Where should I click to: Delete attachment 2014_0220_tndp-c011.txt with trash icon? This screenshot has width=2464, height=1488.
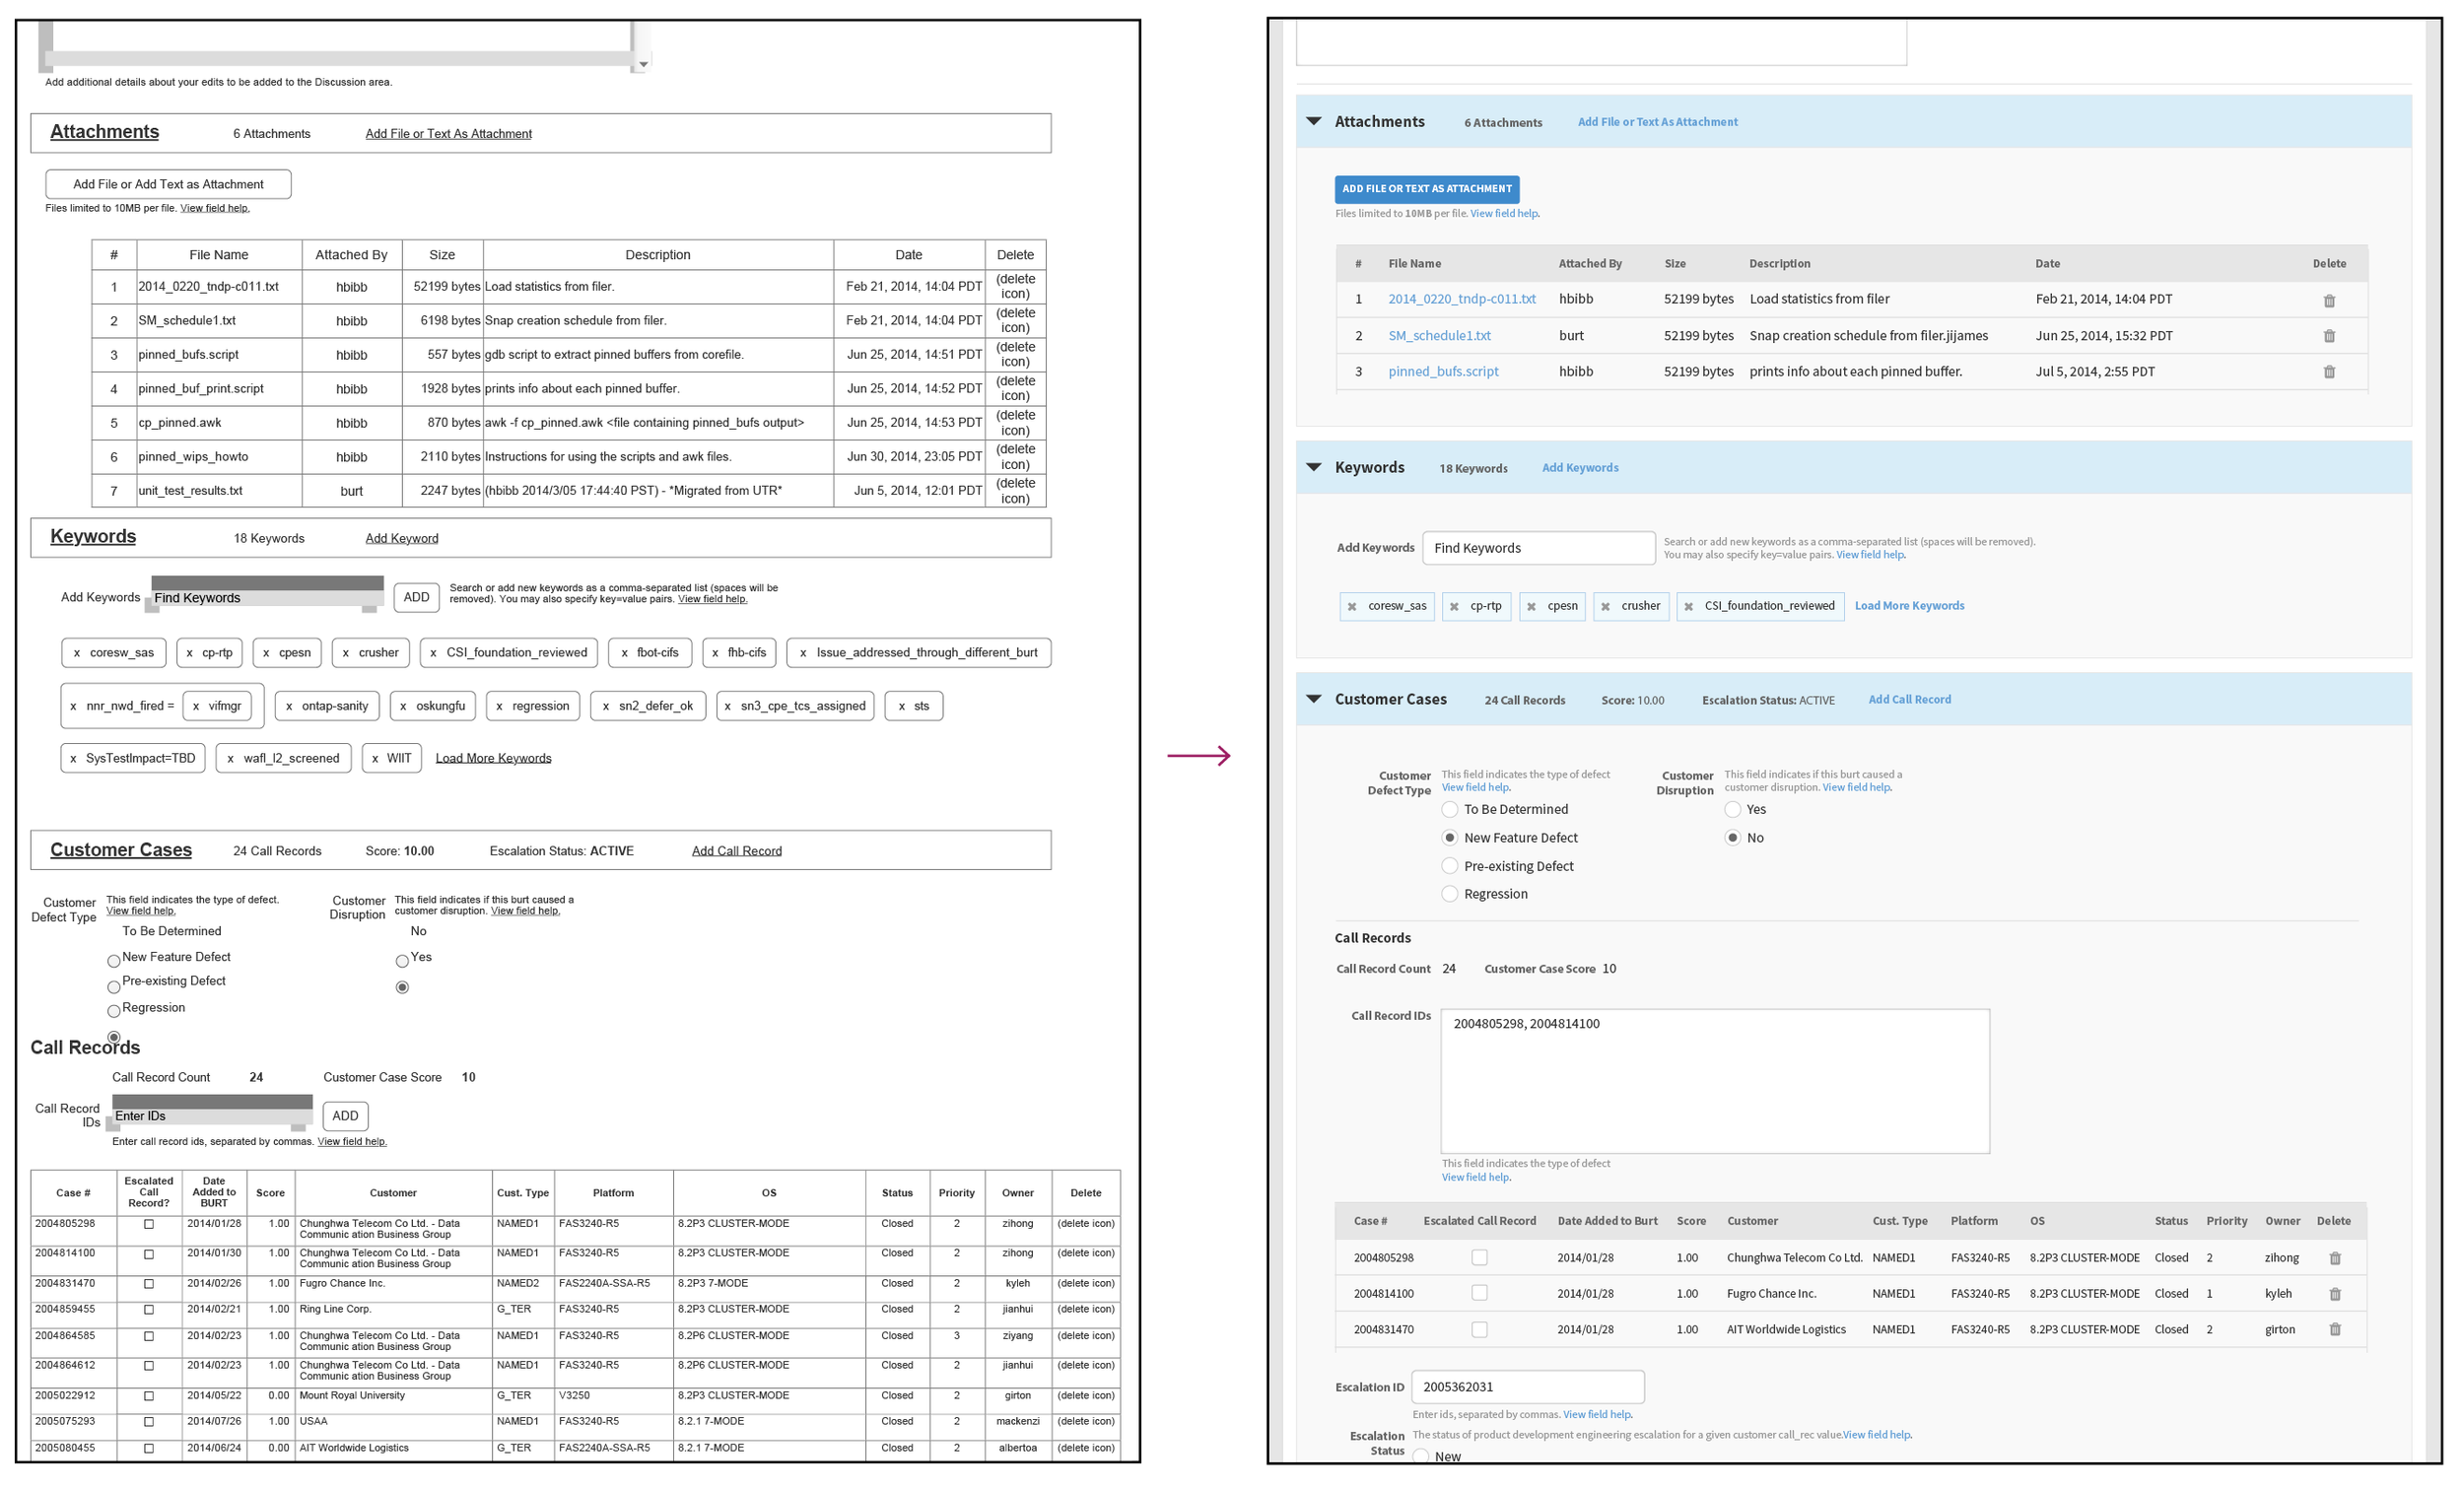(x=2328, y=301)
